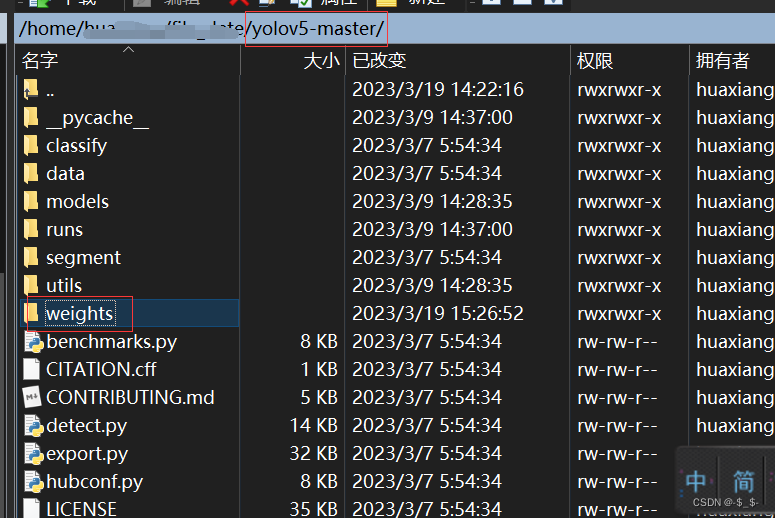Click the segment folder icon

click(x=31, y=258)
